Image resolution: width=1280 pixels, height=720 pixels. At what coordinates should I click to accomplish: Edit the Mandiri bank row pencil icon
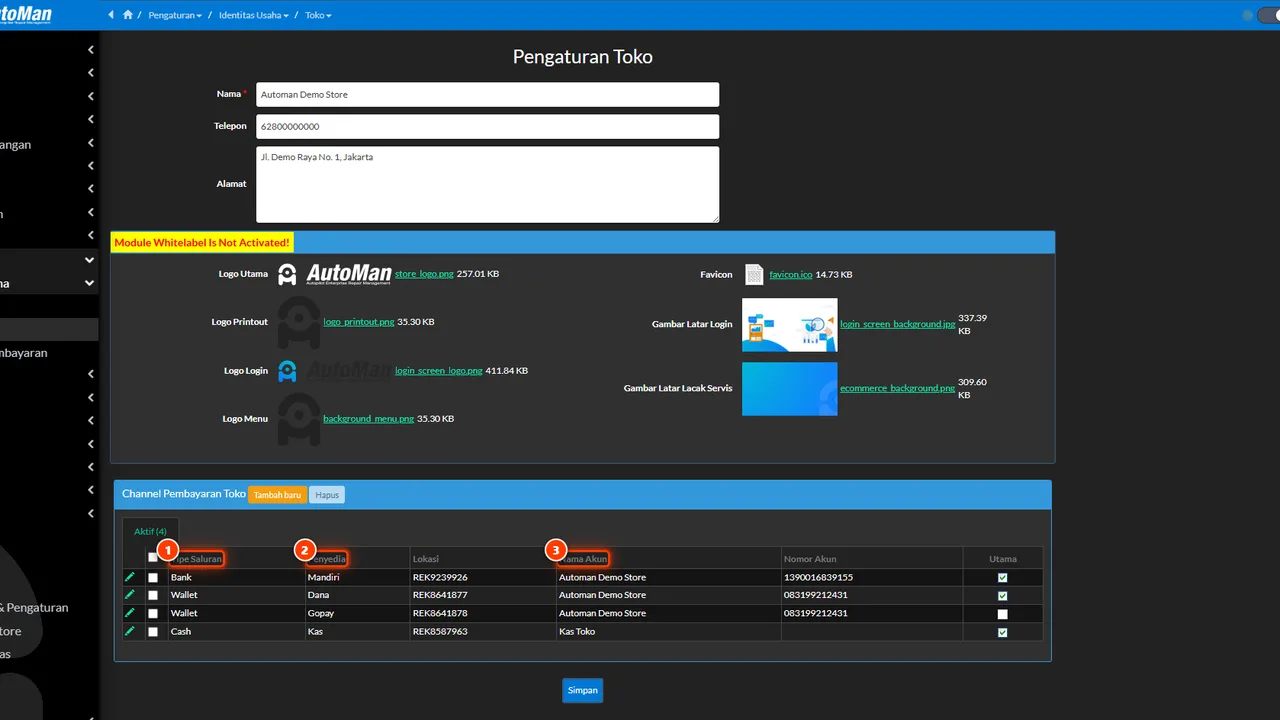tap(129, 577)
